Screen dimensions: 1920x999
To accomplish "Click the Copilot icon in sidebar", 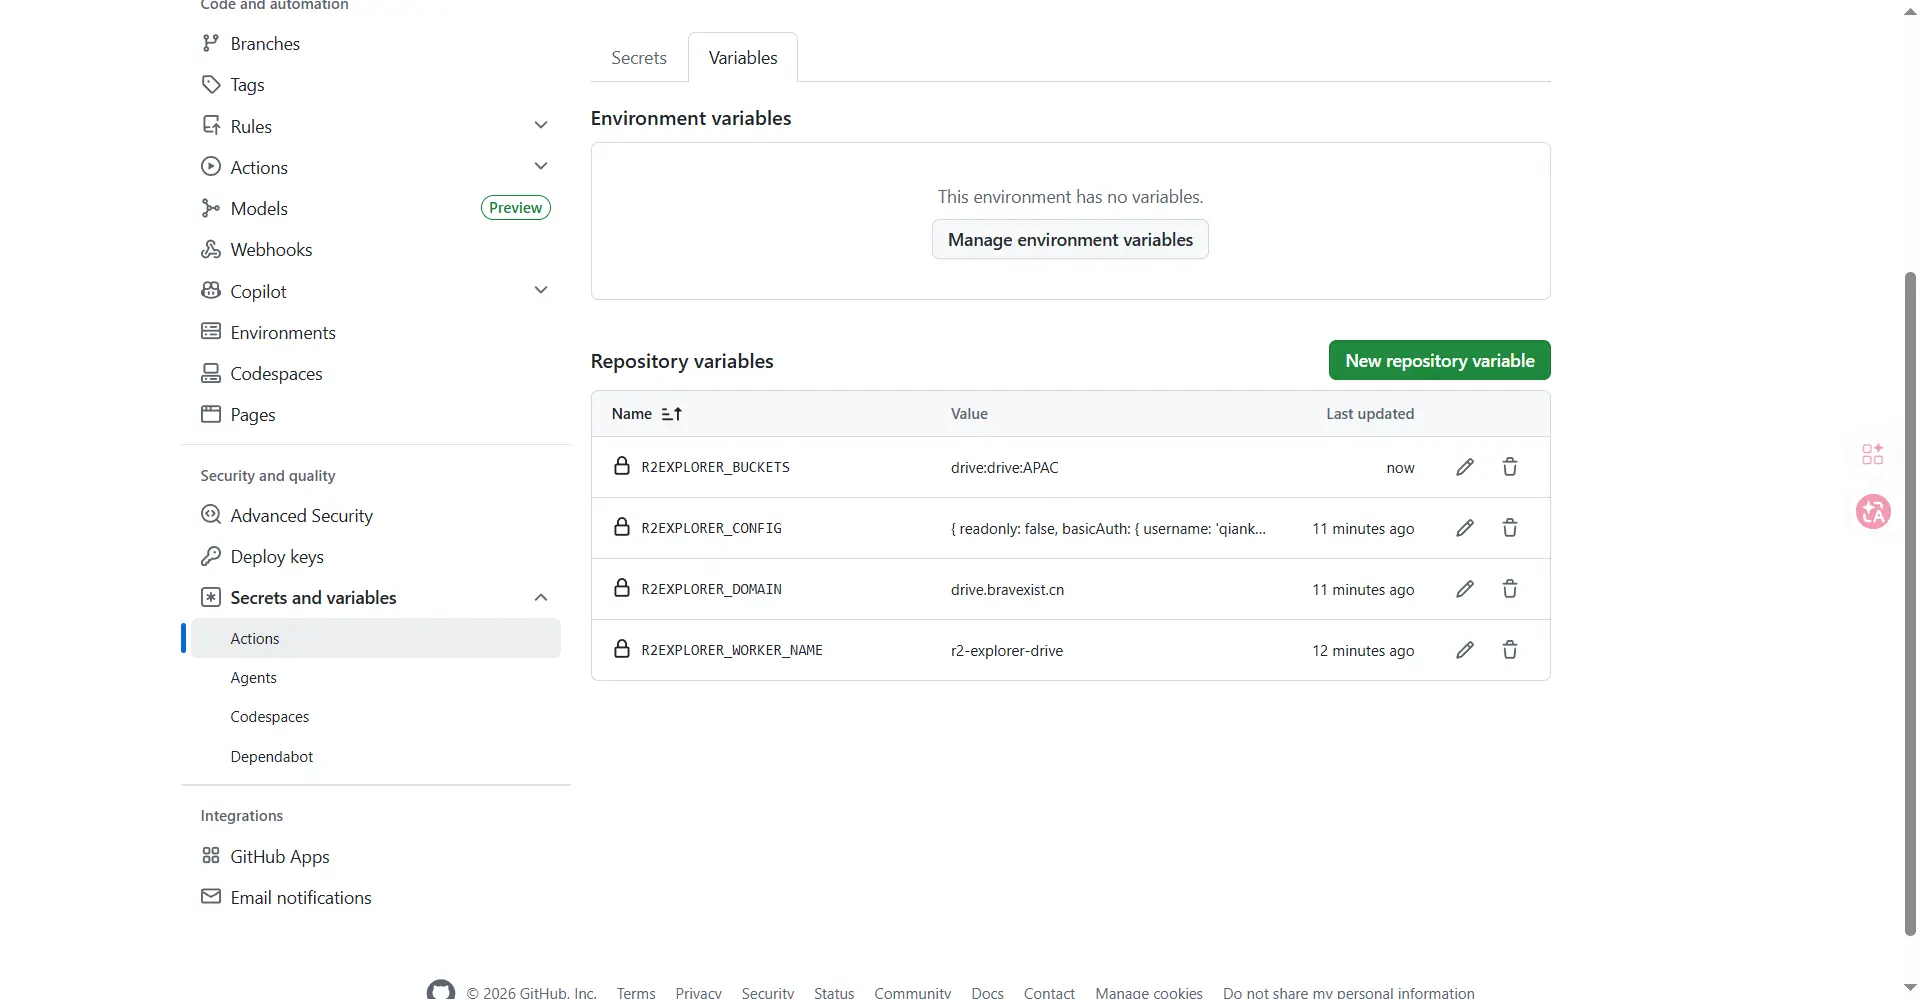I will coord(210,290).
